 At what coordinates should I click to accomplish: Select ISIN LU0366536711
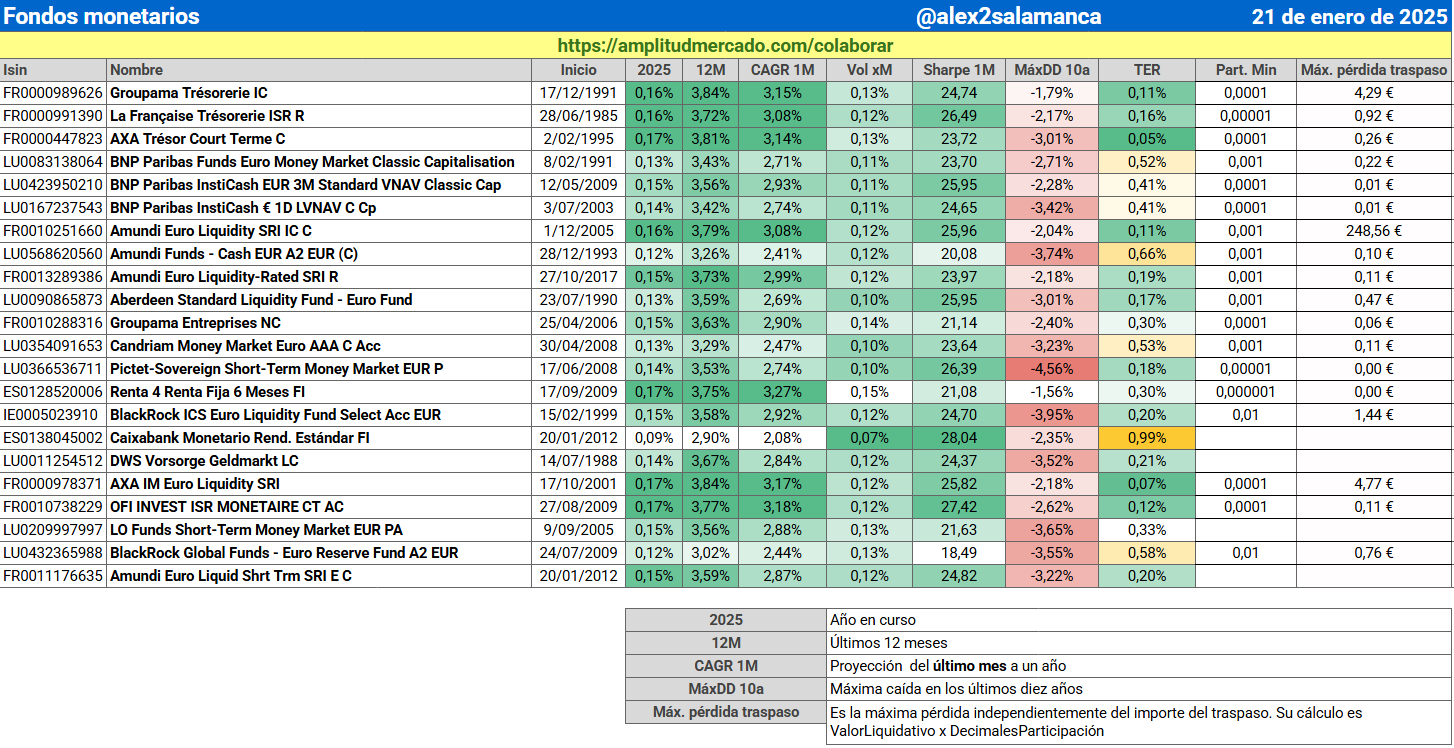coord(53,369)
